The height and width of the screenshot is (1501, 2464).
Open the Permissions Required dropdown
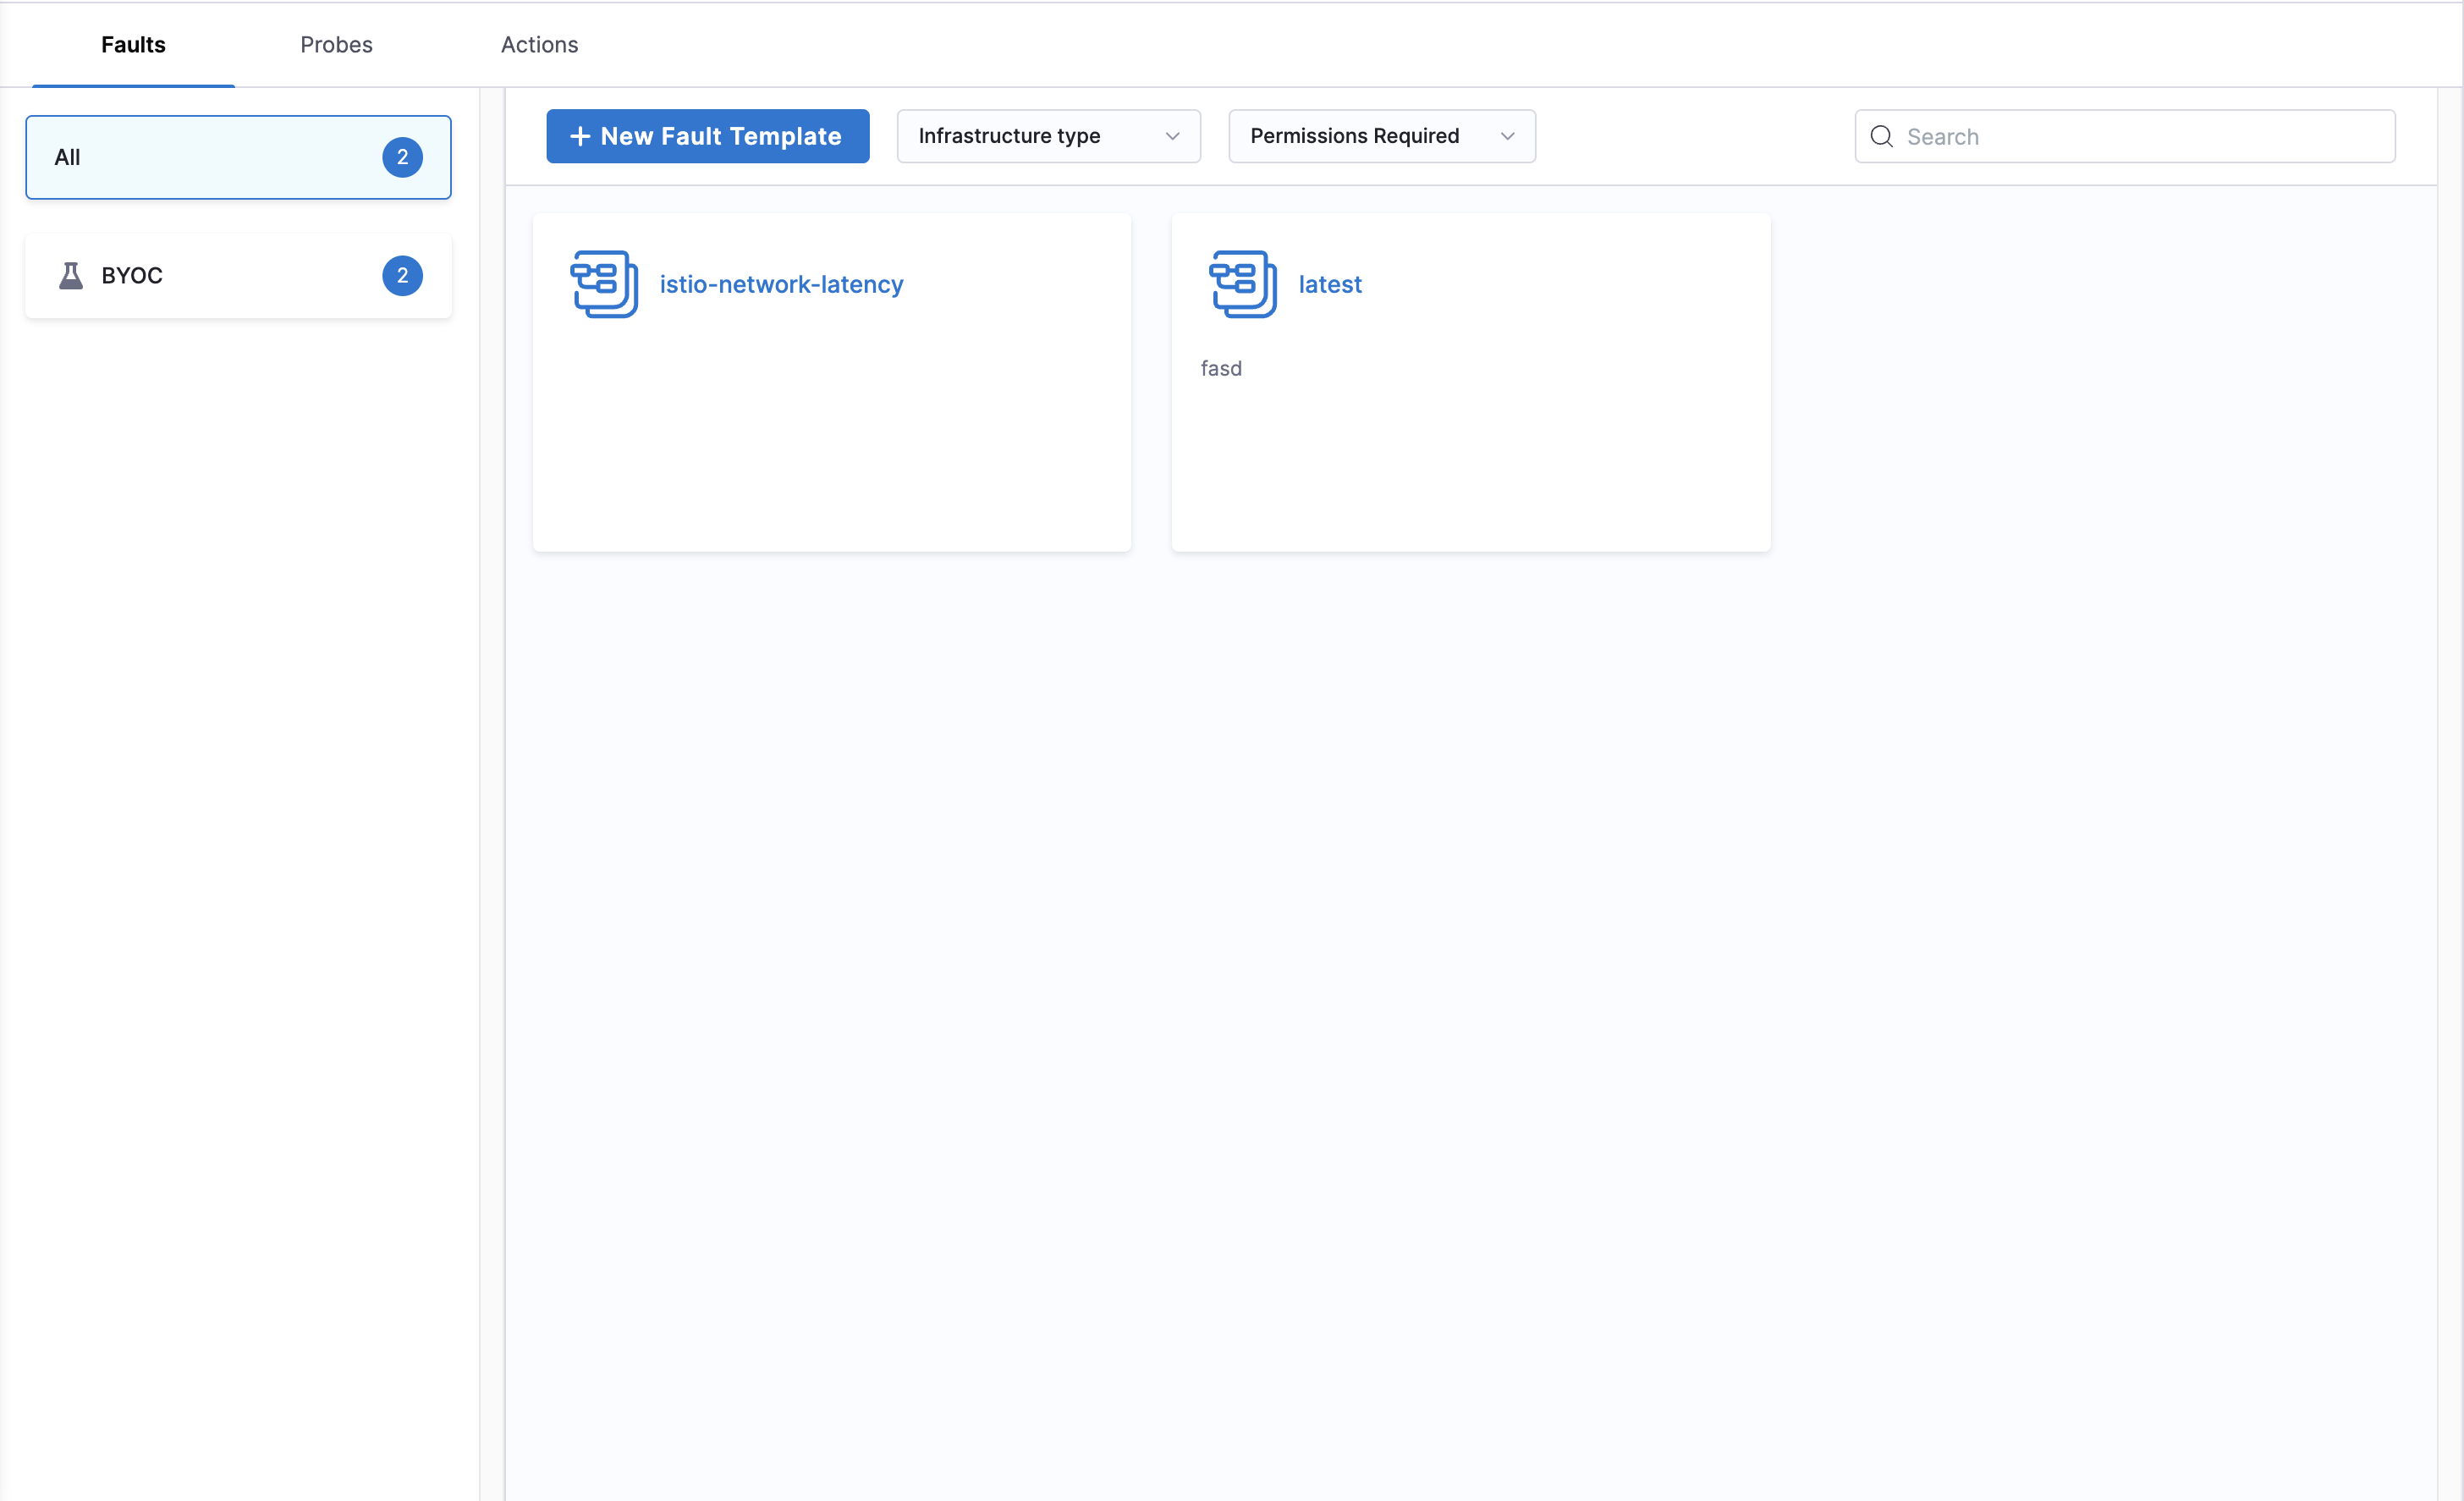pos(1380,137)
